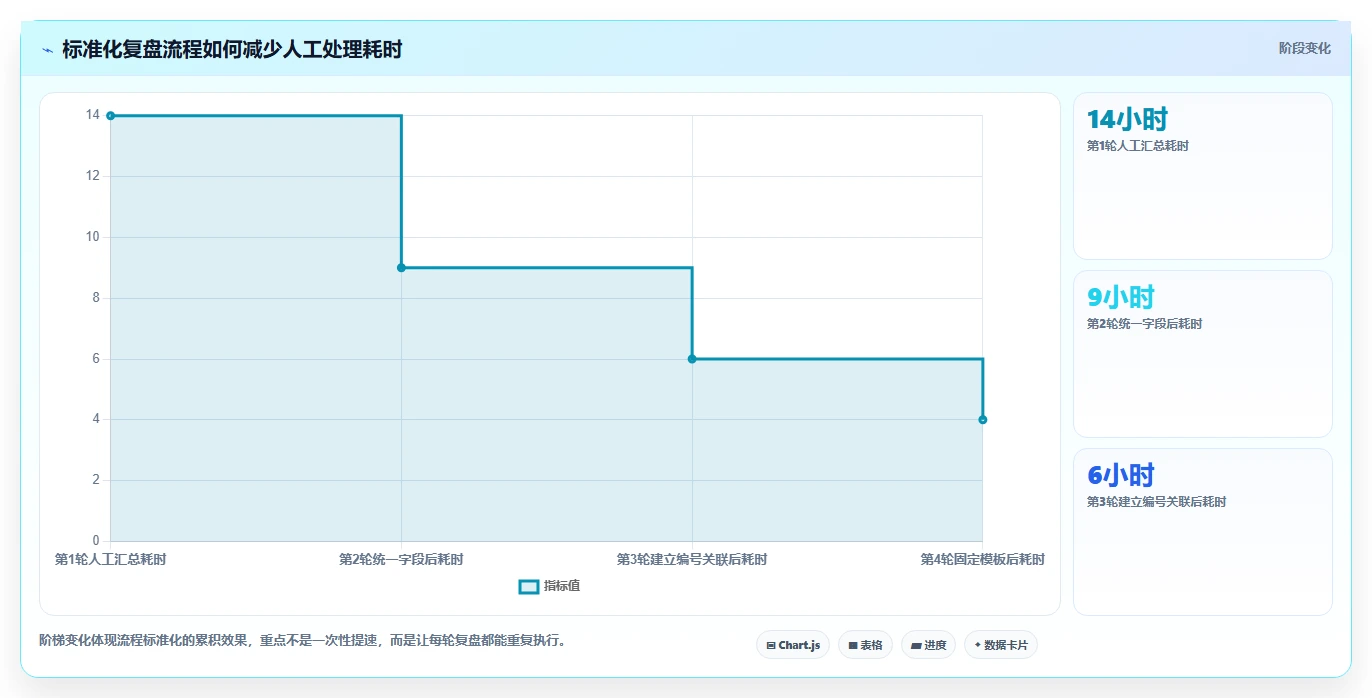Click card caption 第1轮人工汇总耗时

1138,146
